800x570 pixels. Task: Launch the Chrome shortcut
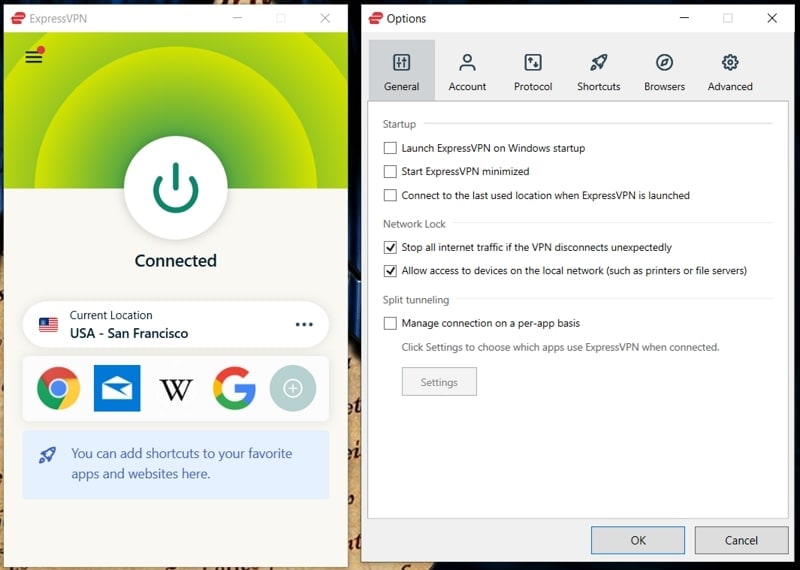[59, 388]
